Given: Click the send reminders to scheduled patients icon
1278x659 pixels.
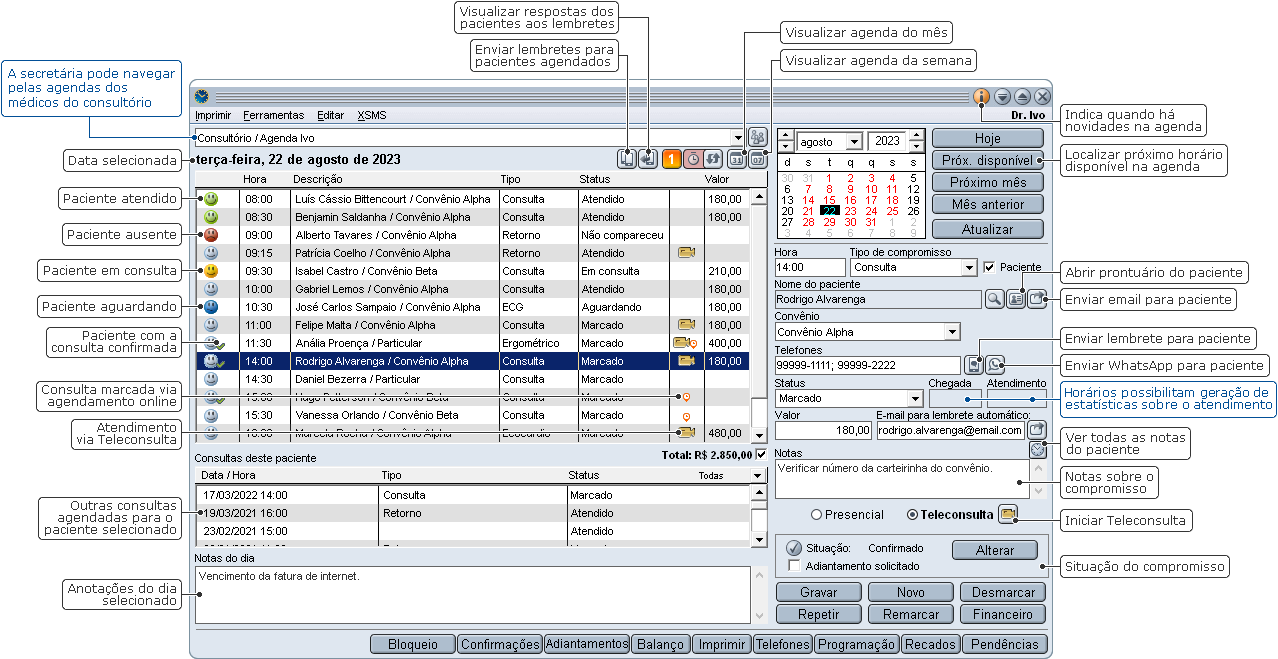Looking at the screenshot, I should [x=627, y=159].
